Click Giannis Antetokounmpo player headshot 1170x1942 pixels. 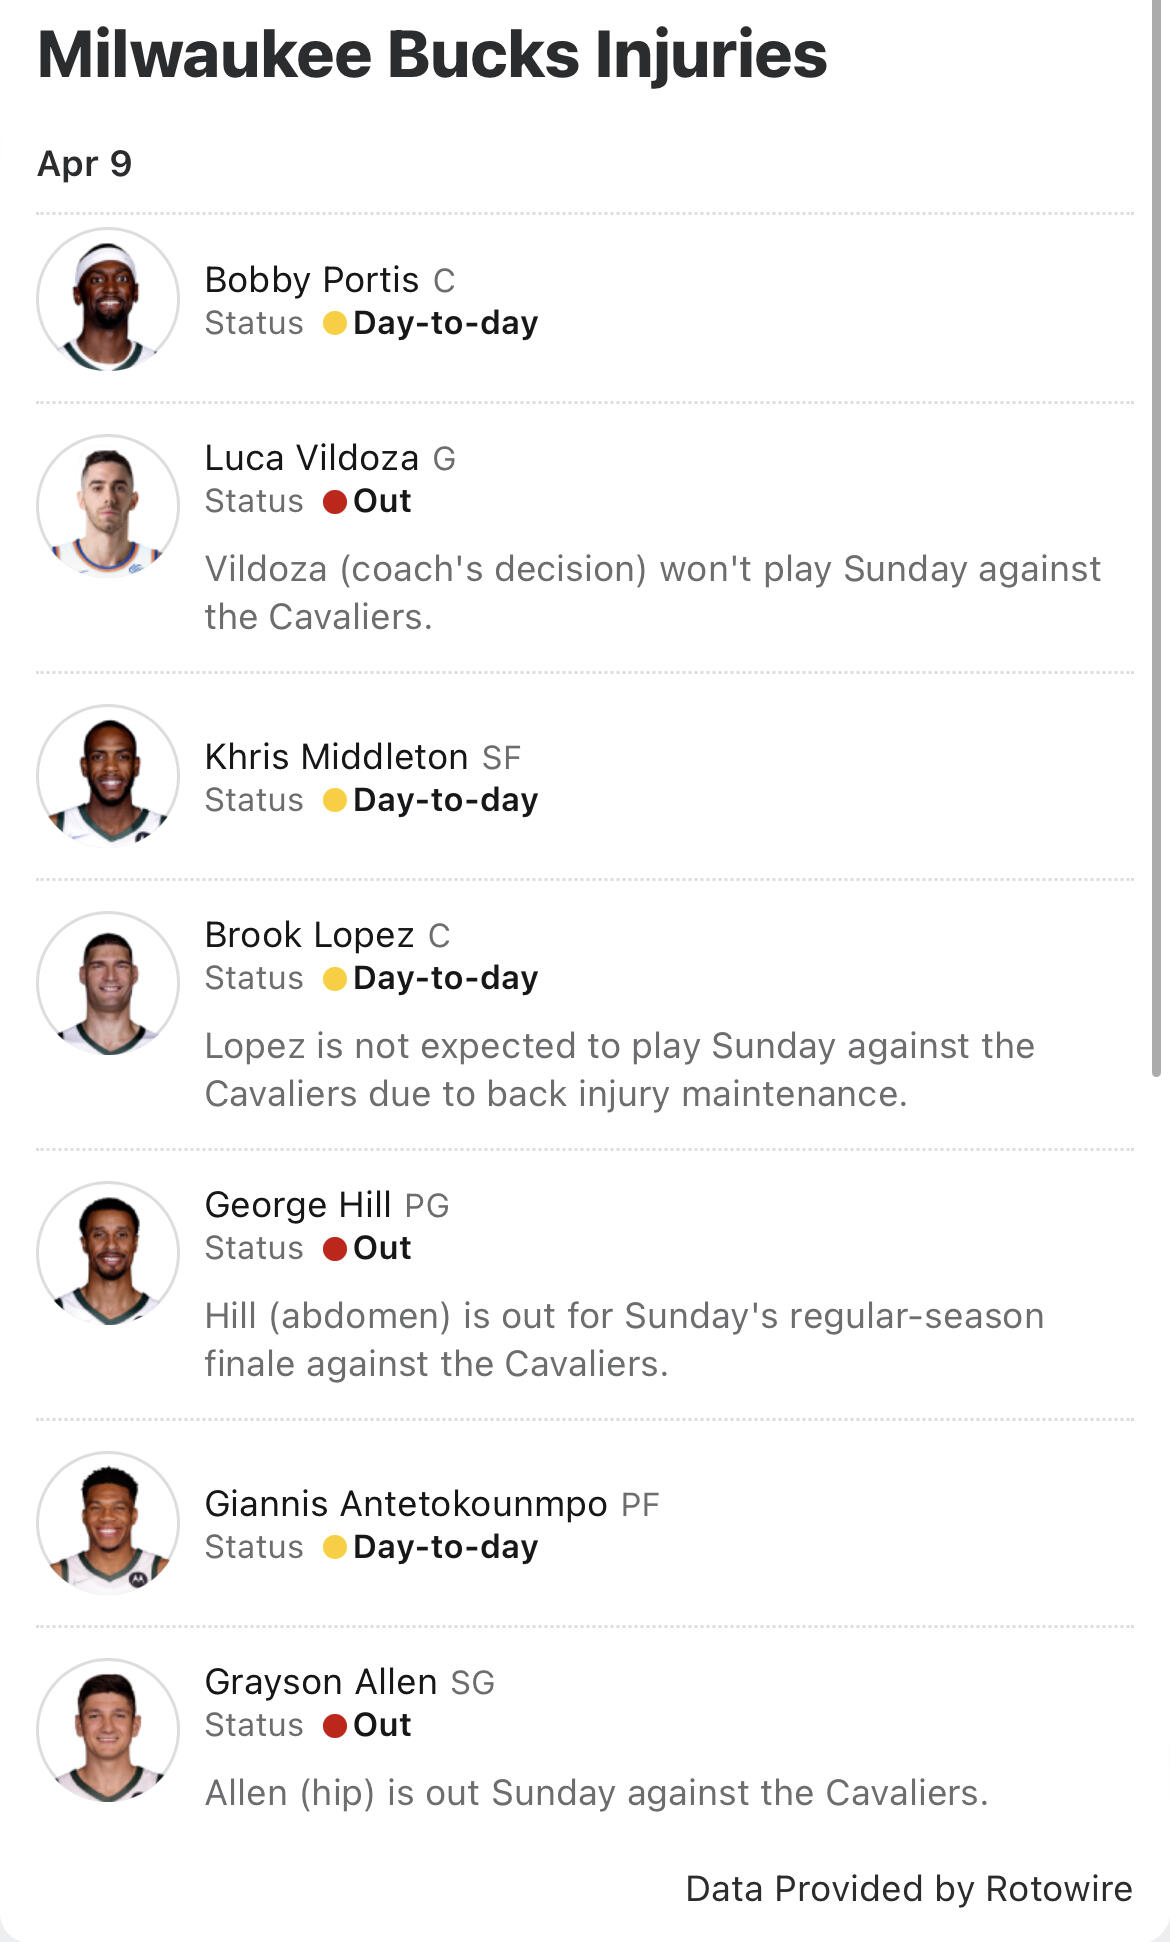click(108, 1523)
